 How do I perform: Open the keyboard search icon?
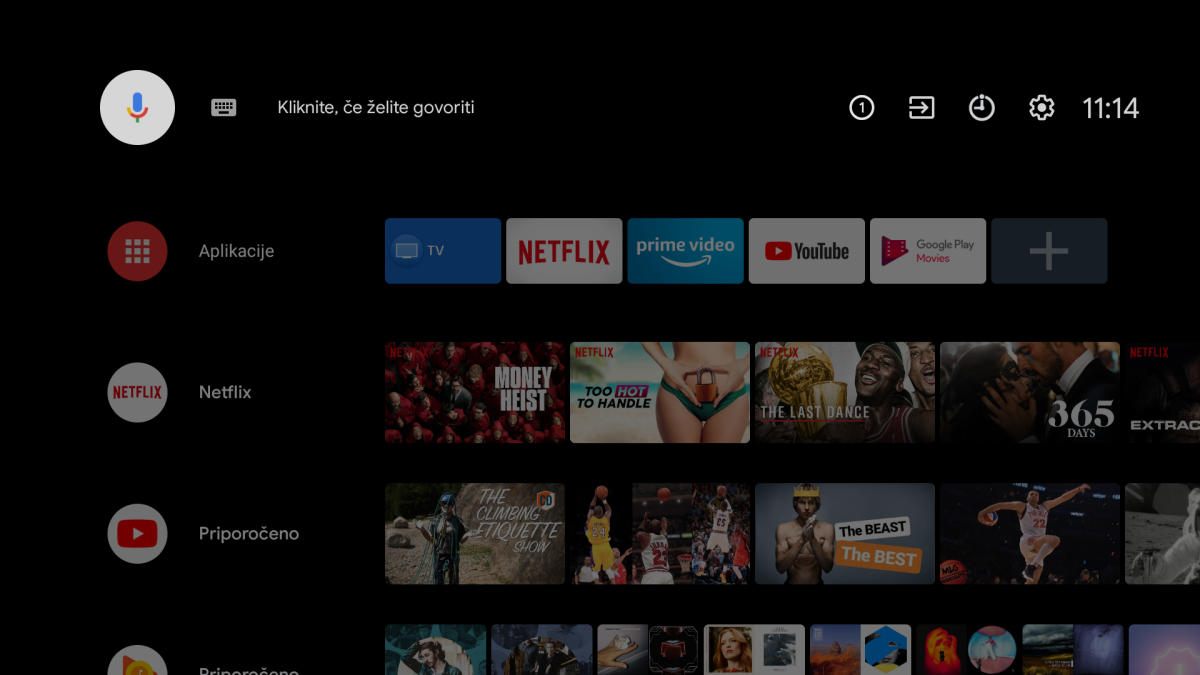pos(224,108)
